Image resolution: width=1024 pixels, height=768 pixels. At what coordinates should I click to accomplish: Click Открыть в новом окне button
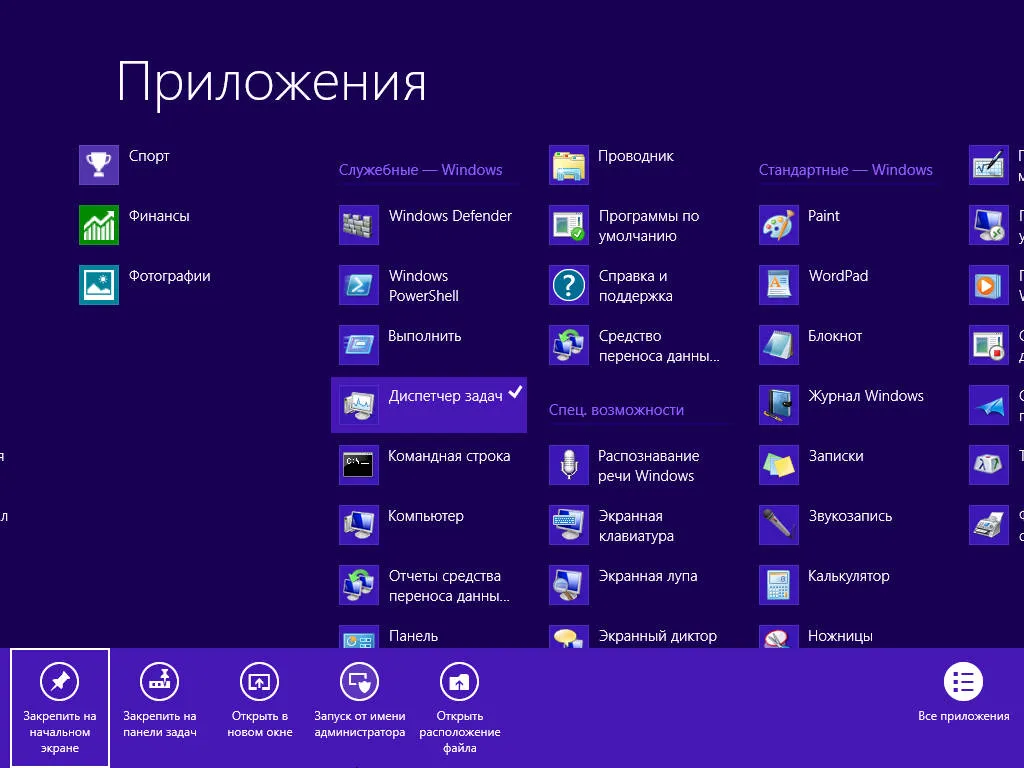click(259, 699)
